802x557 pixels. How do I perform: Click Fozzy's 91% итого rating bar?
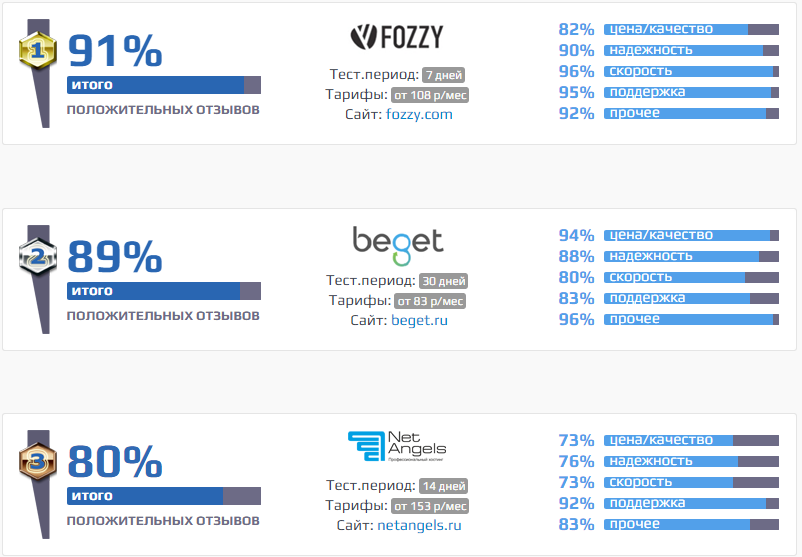(x=164, y=85)
